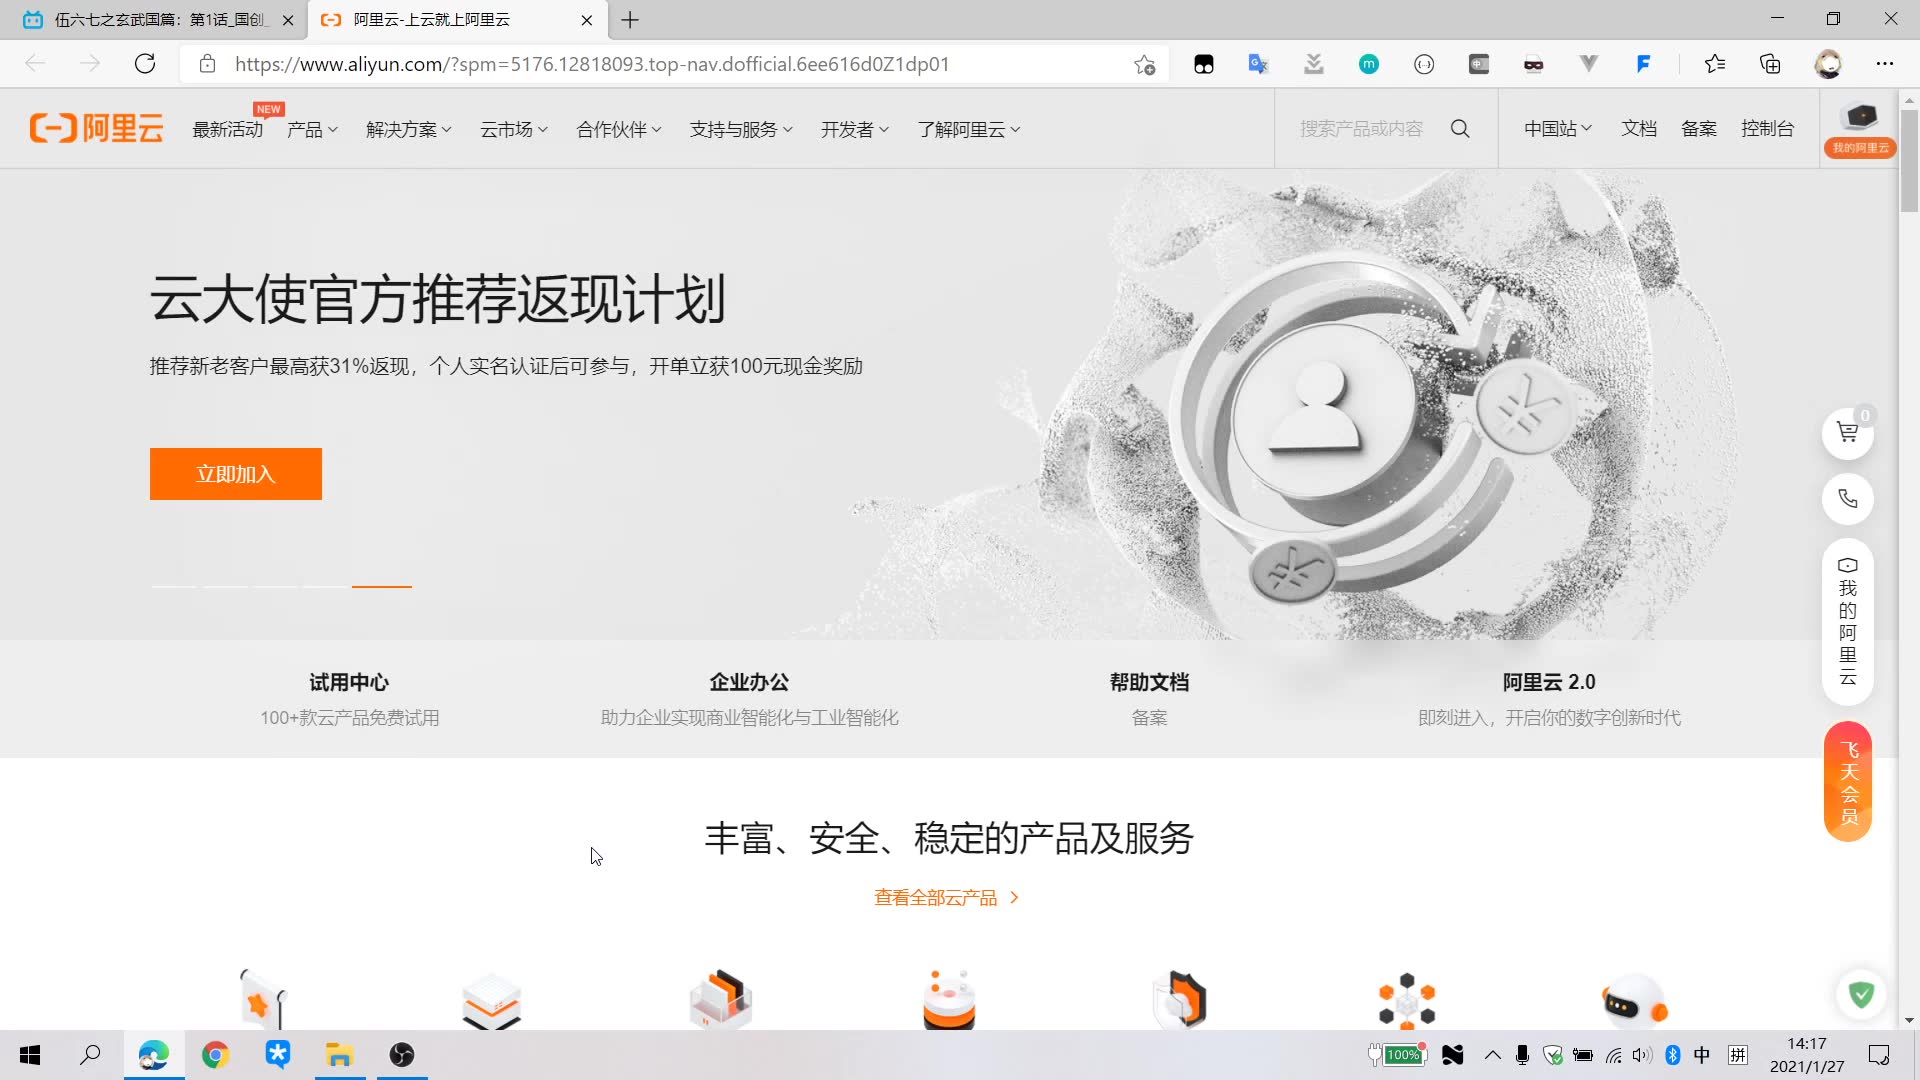This screenshot has width=1920, height=1080.
Task: Open the notification center icon
Action: point(1879,1055)
